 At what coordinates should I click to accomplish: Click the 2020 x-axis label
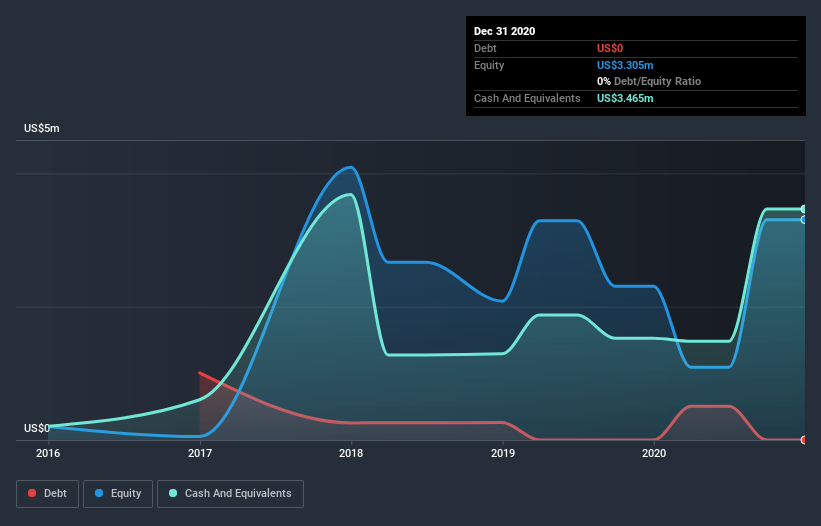(654, 453)
